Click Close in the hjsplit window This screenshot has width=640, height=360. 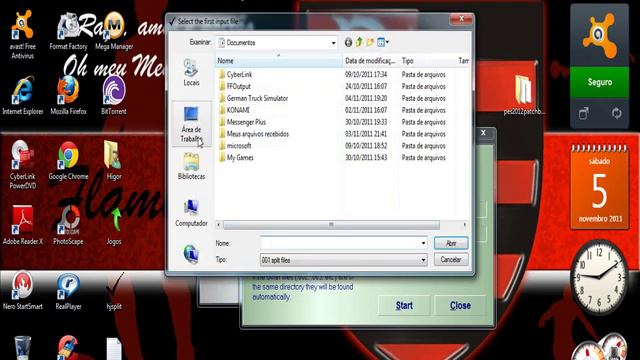tap(460, 305)
